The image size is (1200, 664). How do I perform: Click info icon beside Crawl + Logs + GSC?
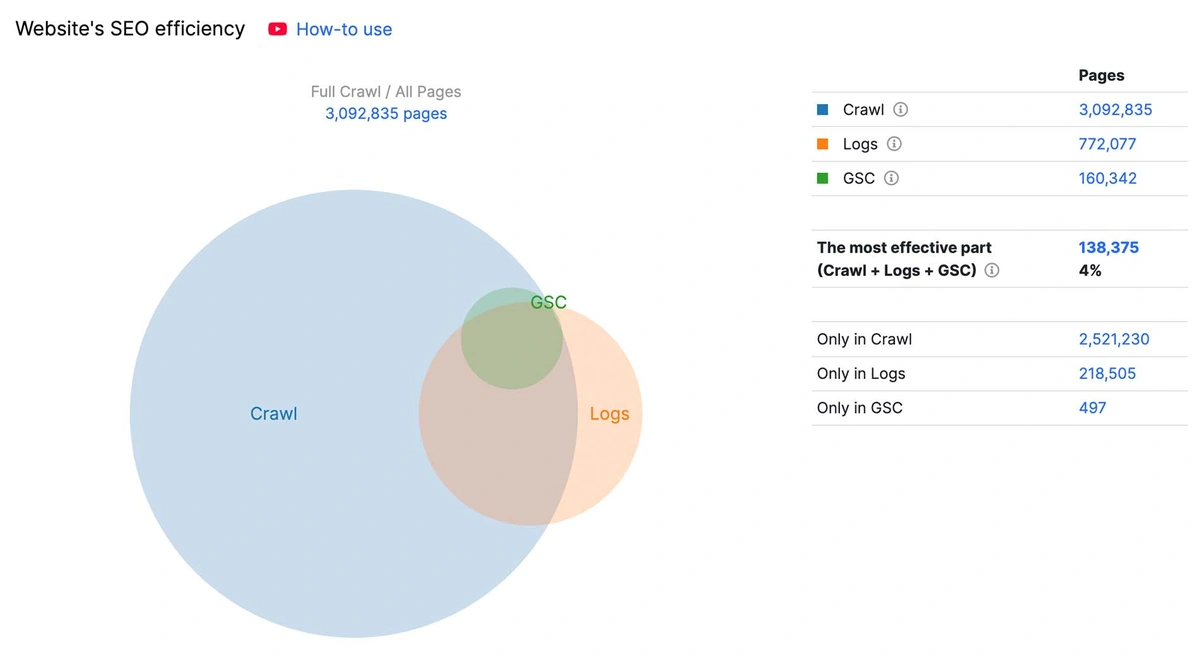click(x=992, y=270)
